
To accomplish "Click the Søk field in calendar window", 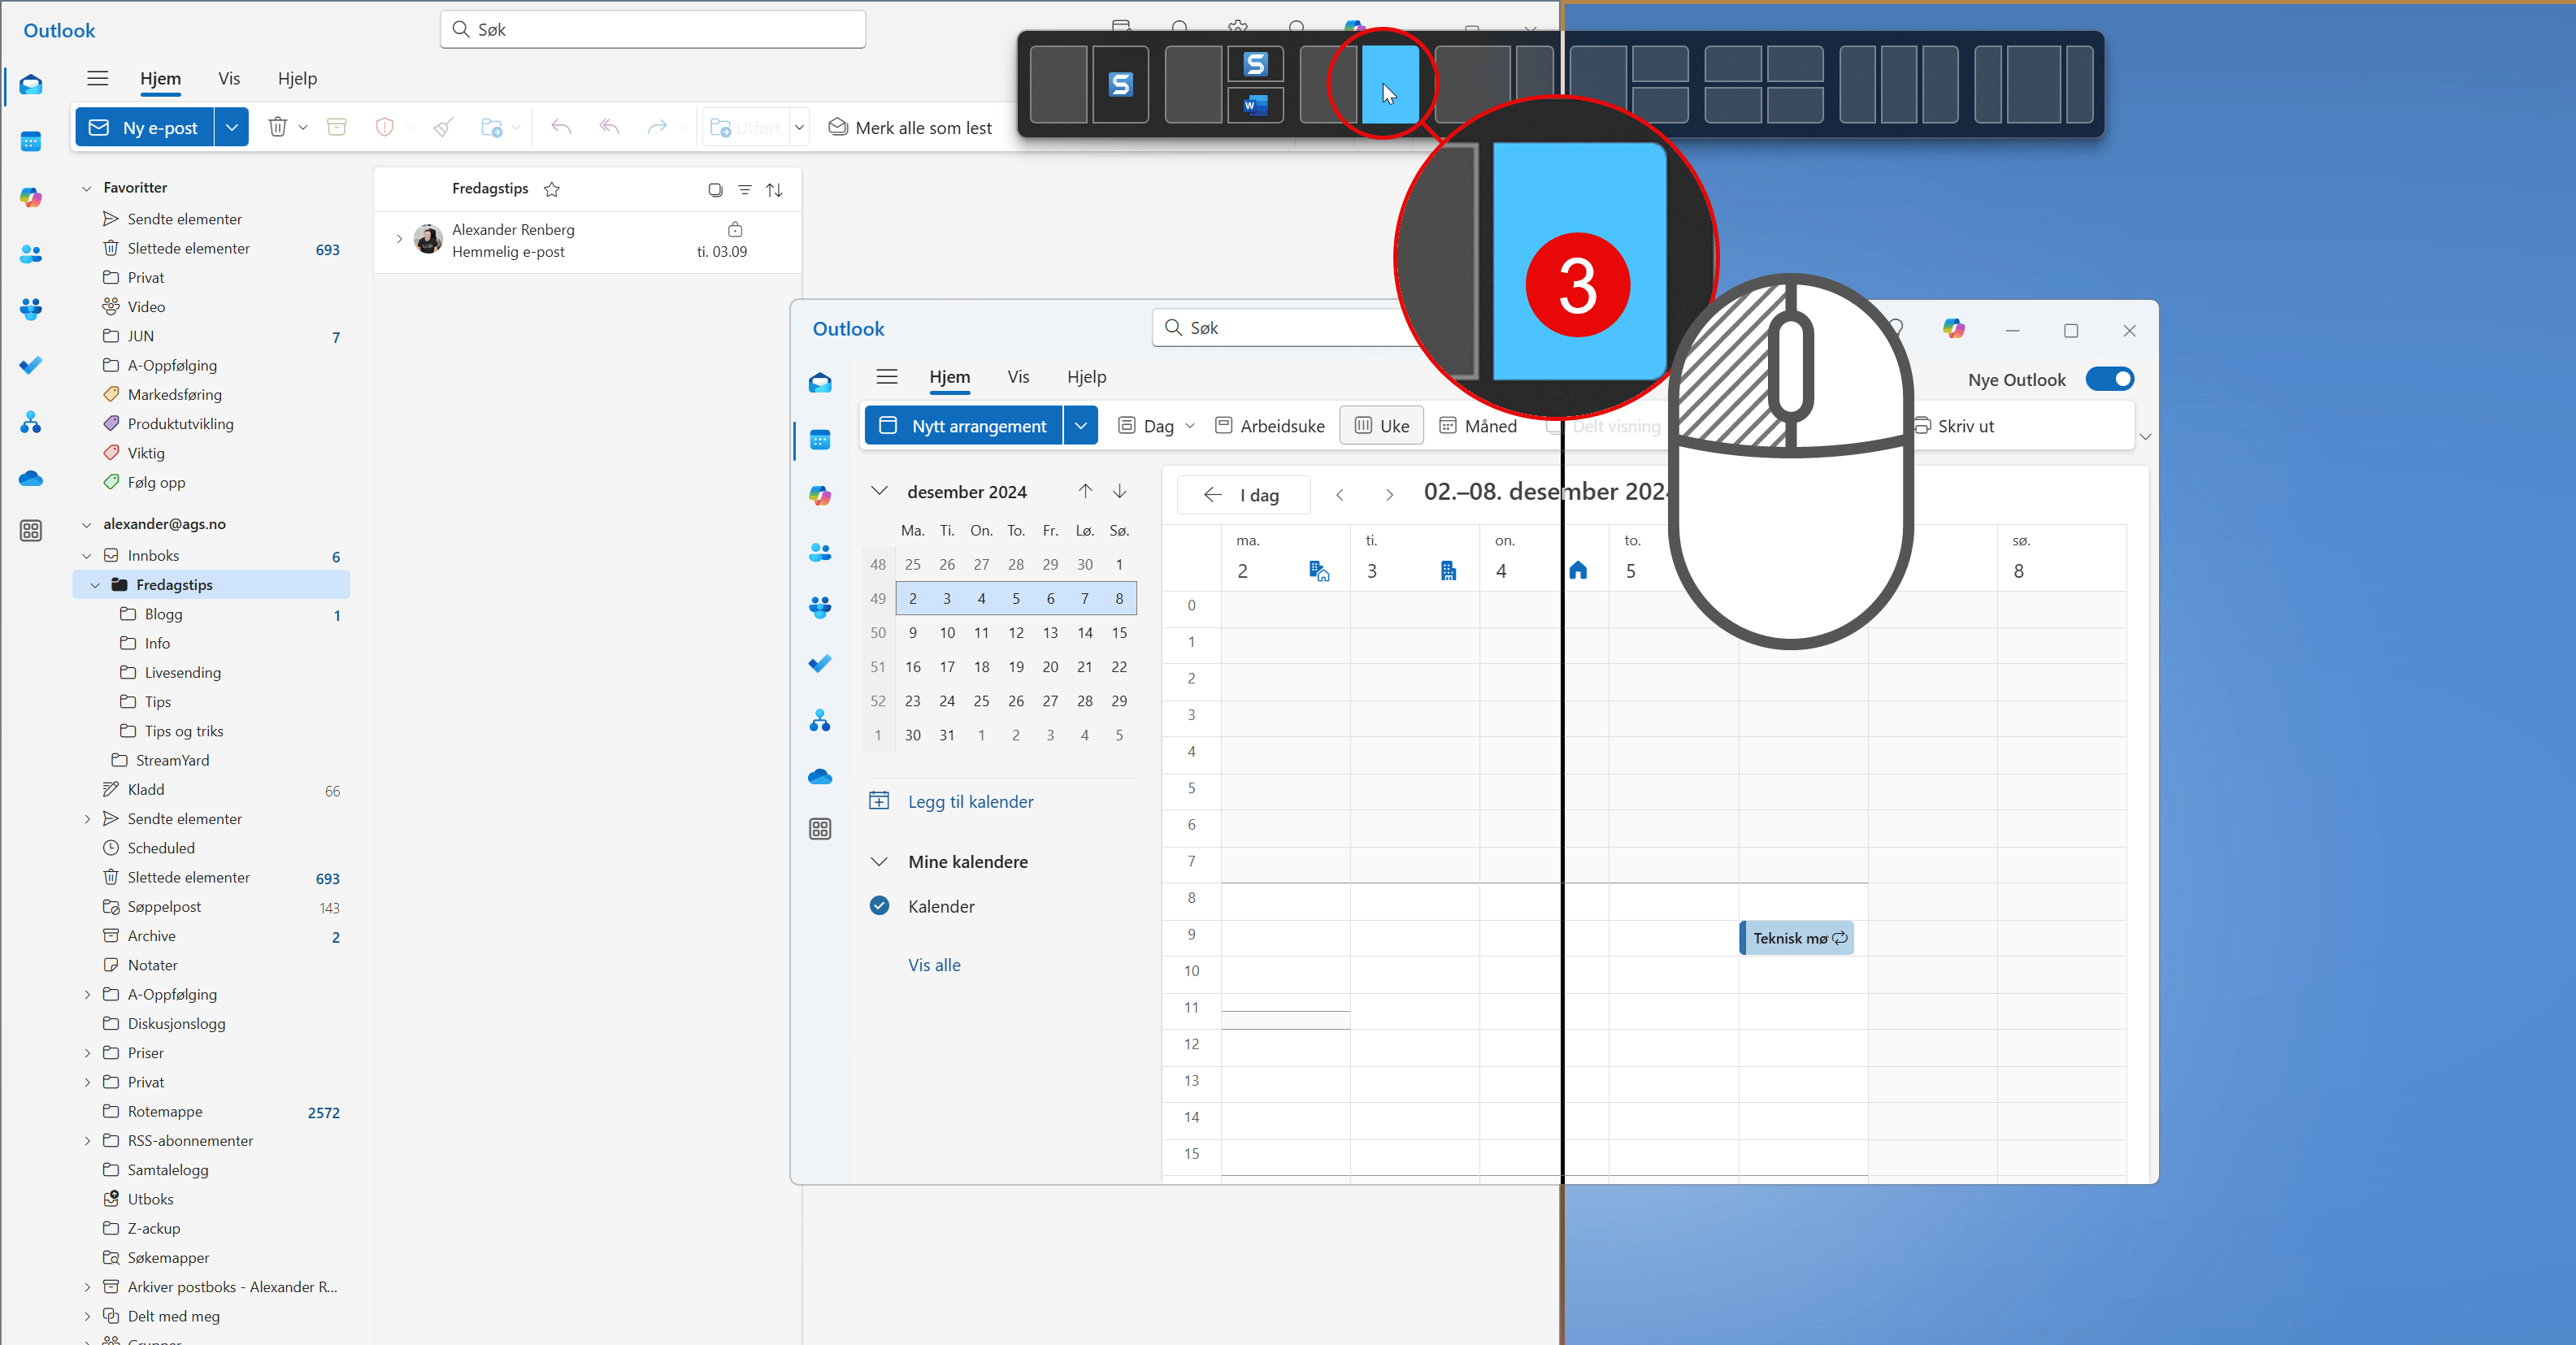I will click(1300, 328).
